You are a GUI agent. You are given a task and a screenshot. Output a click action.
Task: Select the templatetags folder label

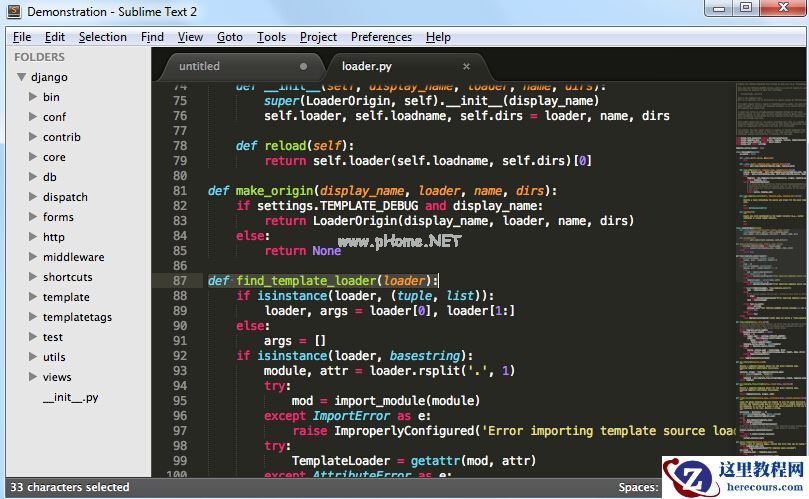click(x=77, y=317)
